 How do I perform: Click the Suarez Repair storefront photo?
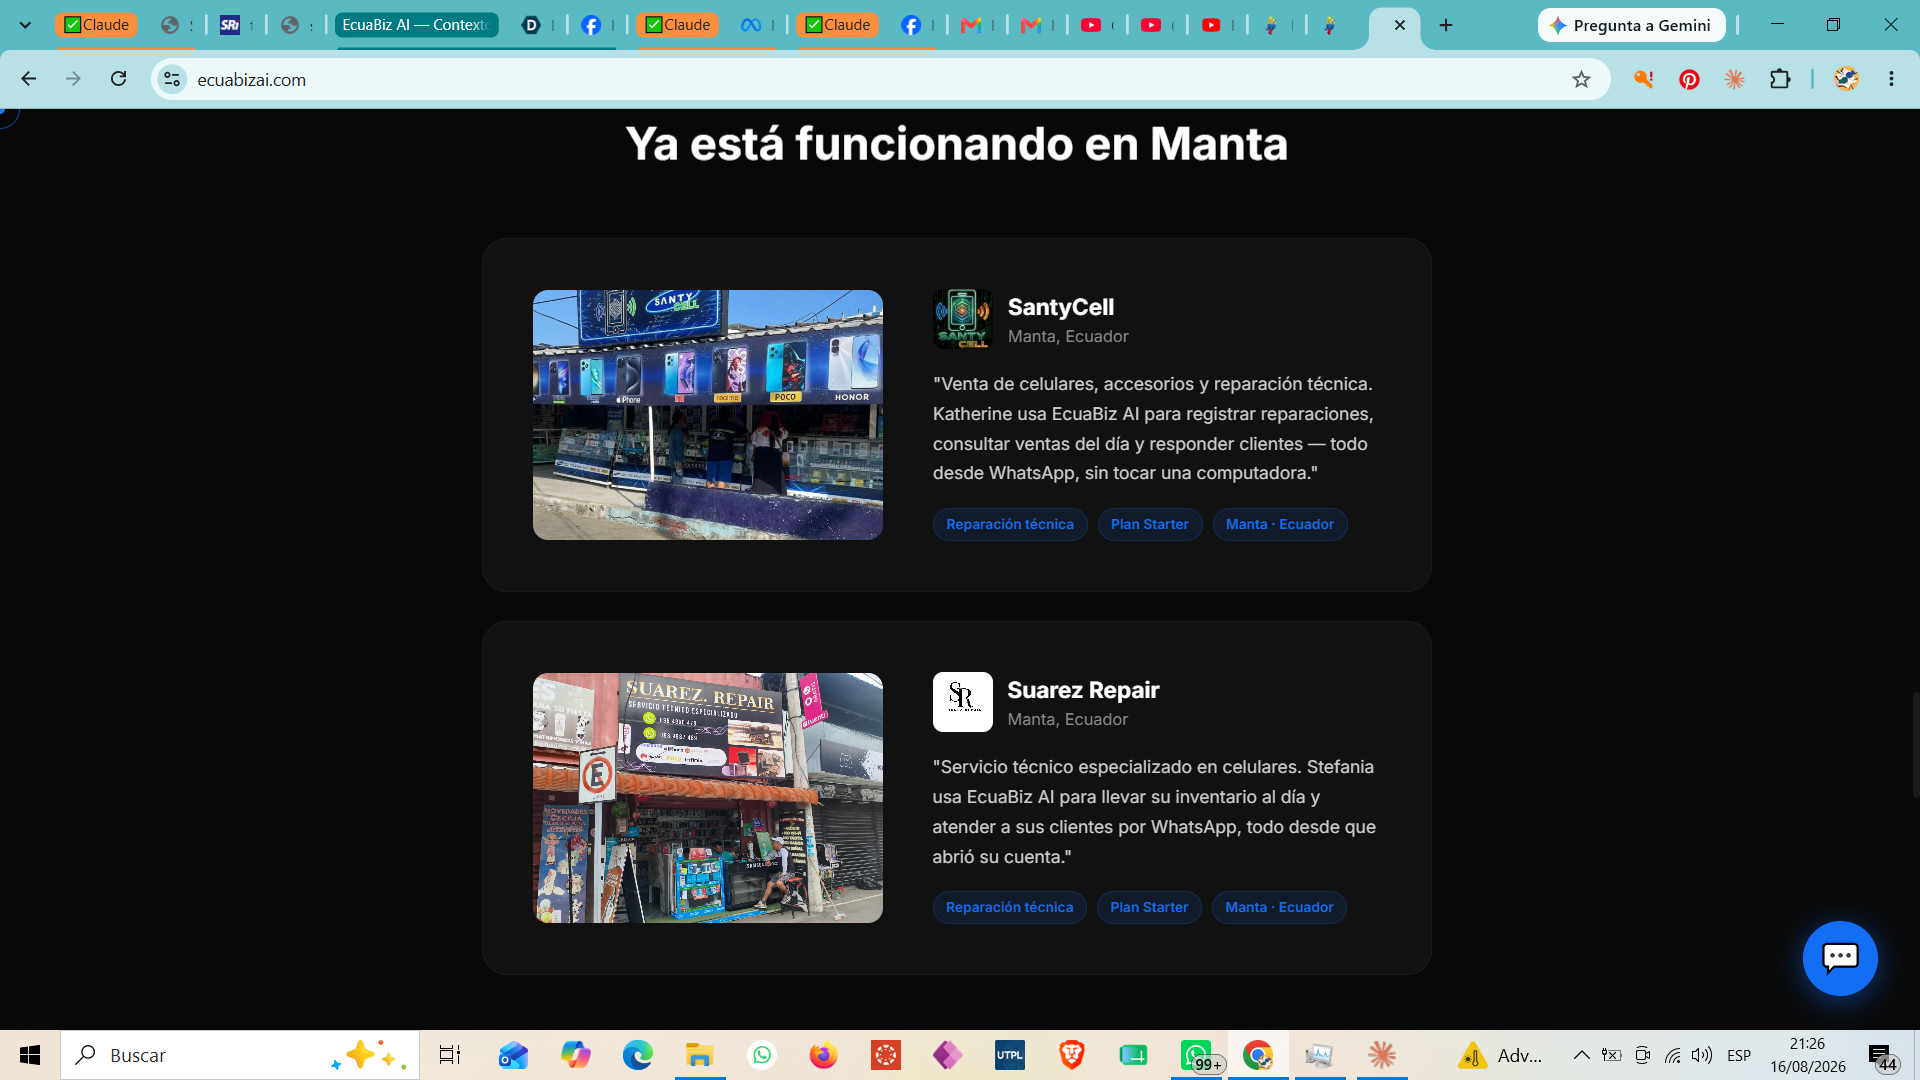click(708, 798)
